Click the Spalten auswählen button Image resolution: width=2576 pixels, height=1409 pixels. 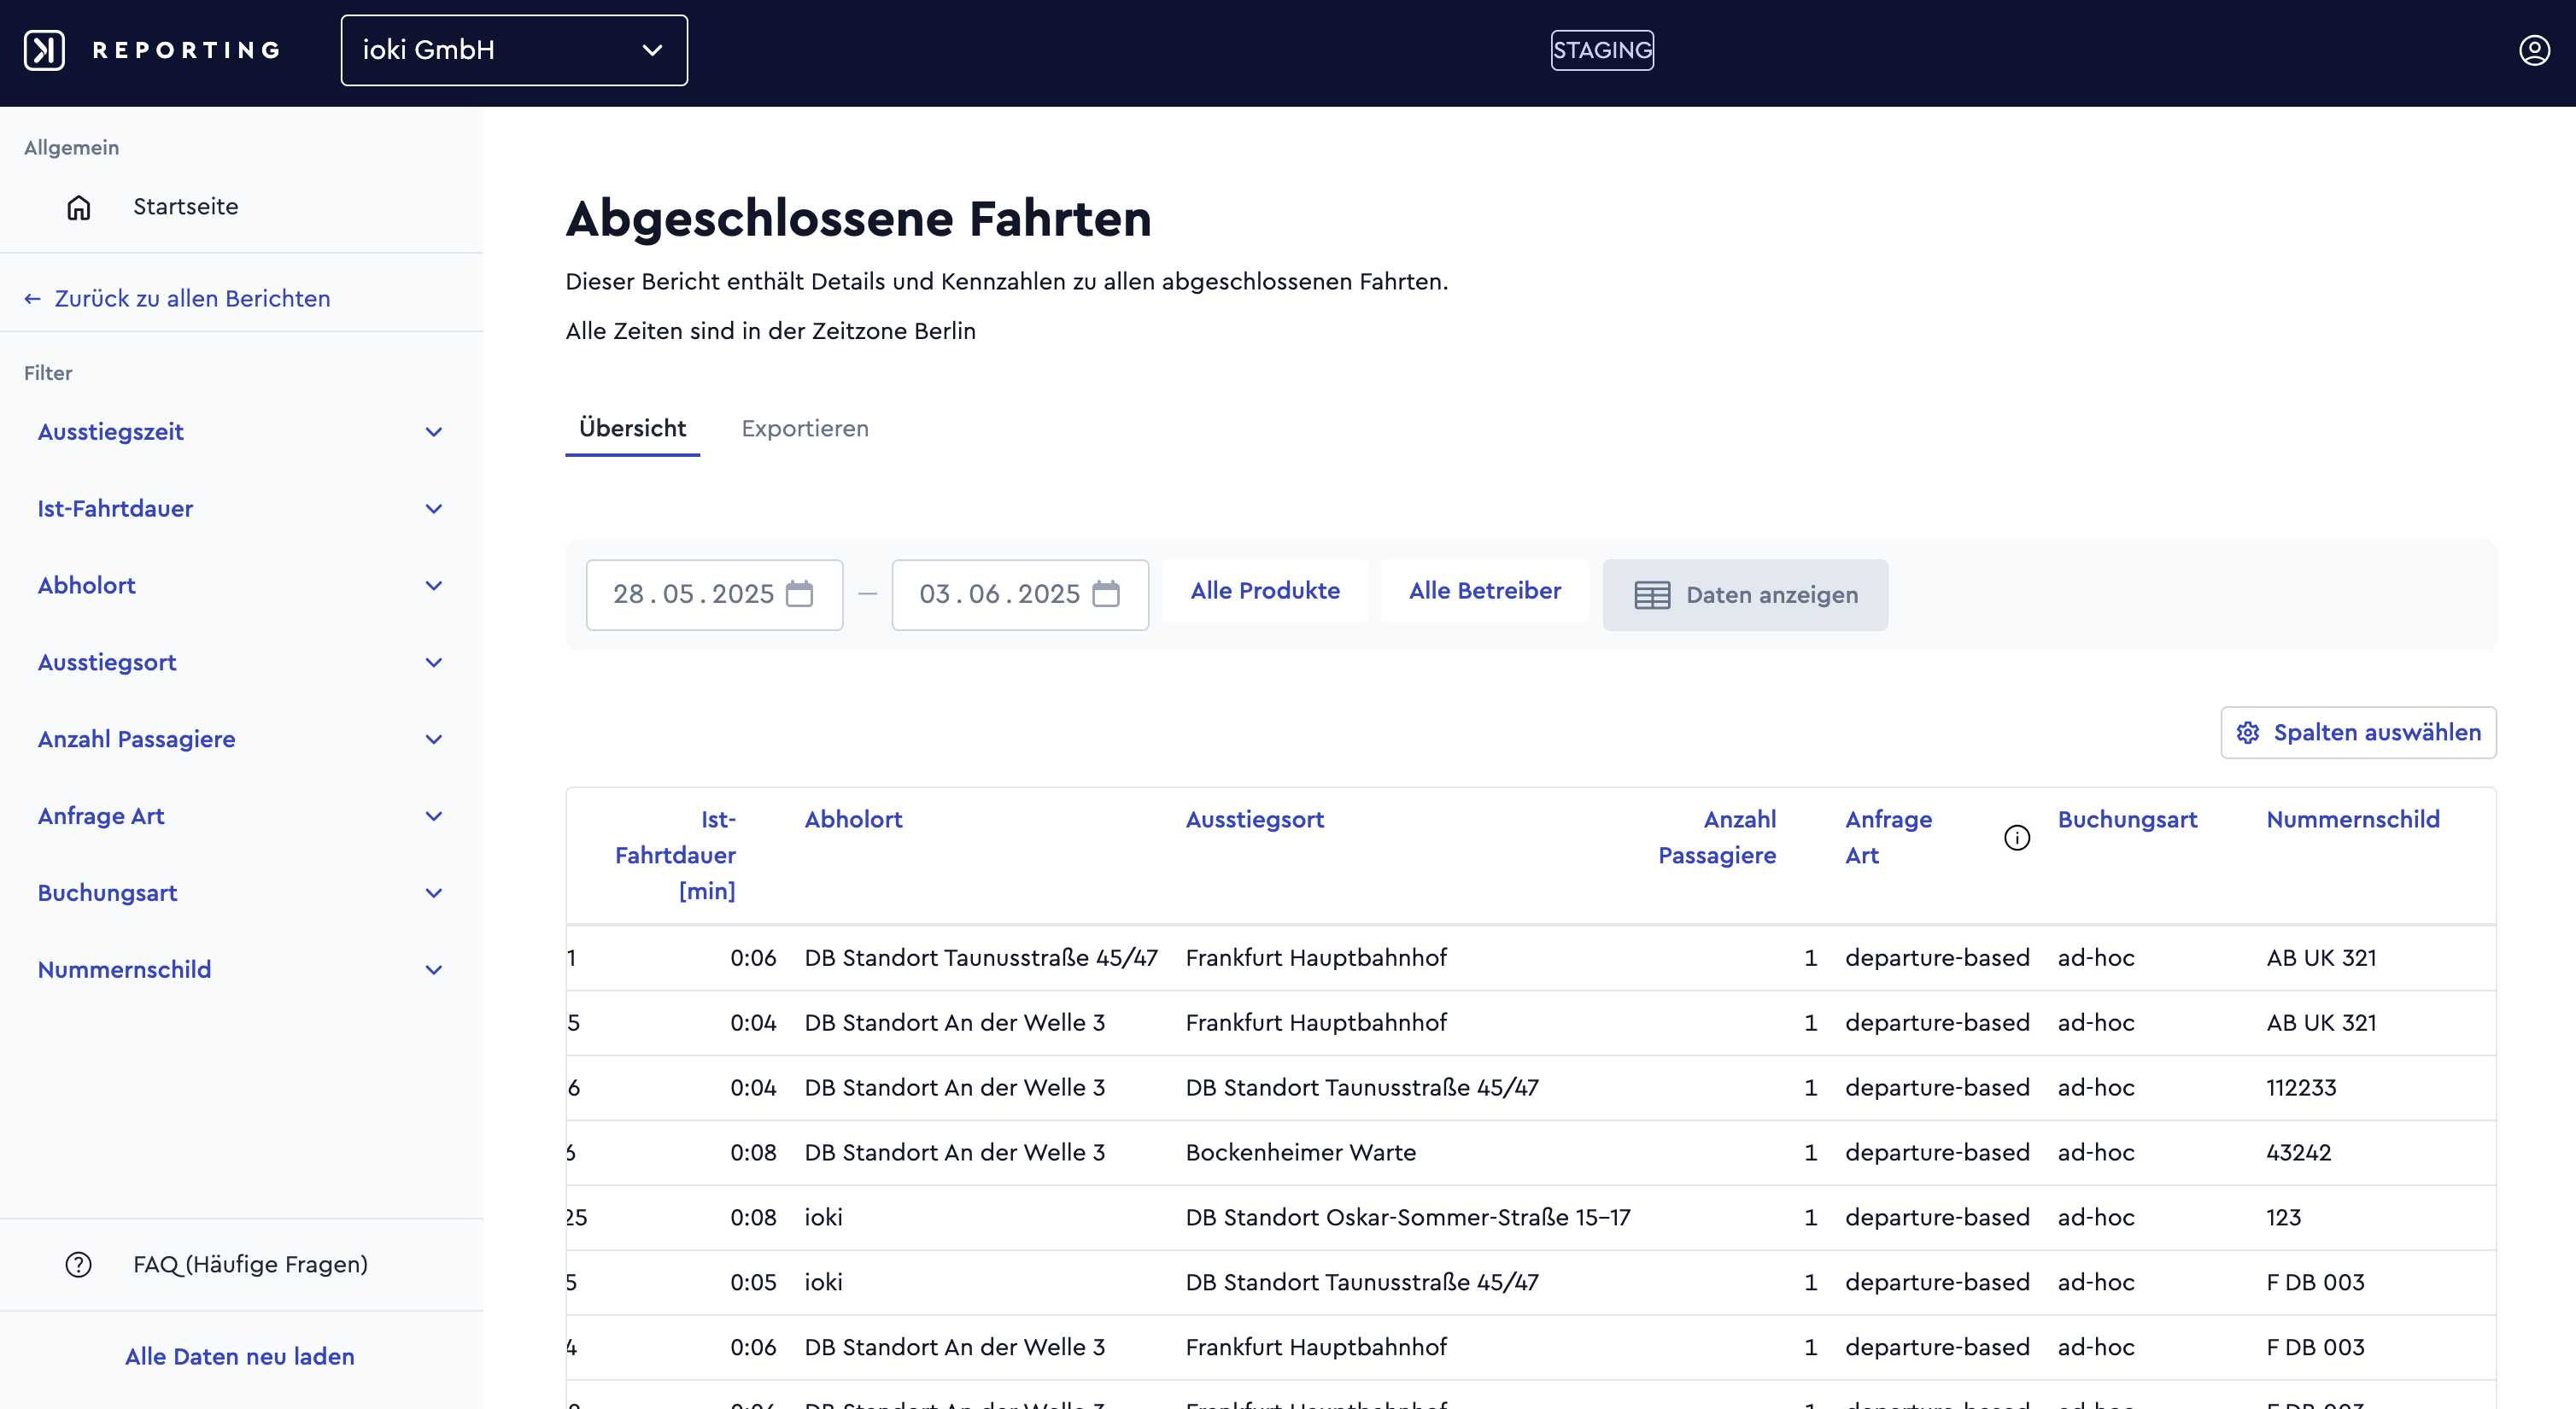click(2358, 733)
